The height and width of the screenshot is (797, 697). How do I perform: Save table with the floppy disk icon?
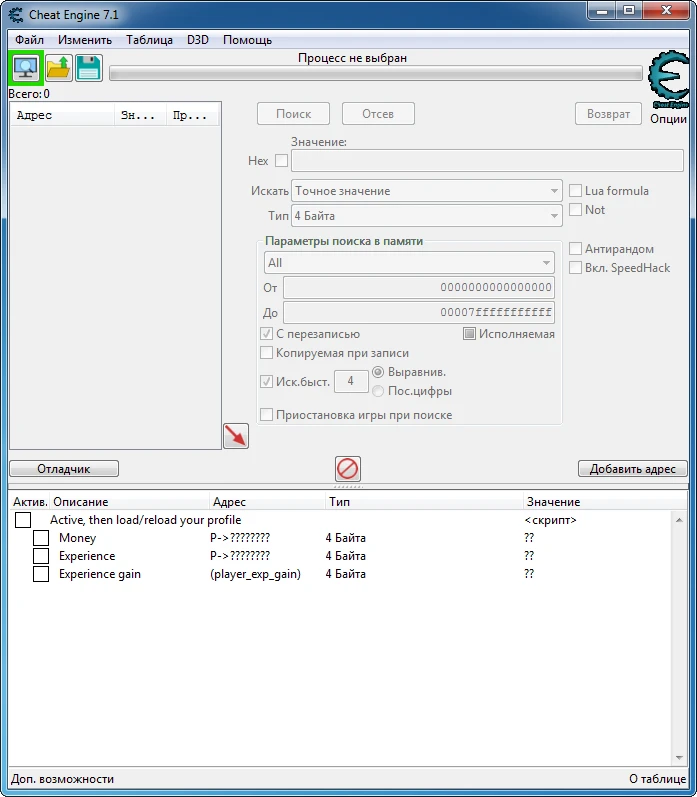[x=89, y=68]
